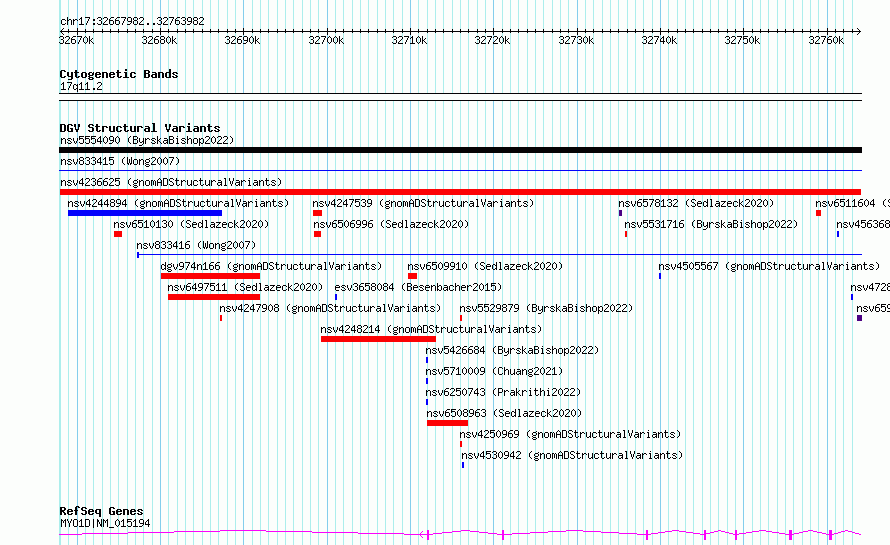Click nsv4505567 (gnomADStructuralVariants) label
Screen dimensions: 890x545
769,266
